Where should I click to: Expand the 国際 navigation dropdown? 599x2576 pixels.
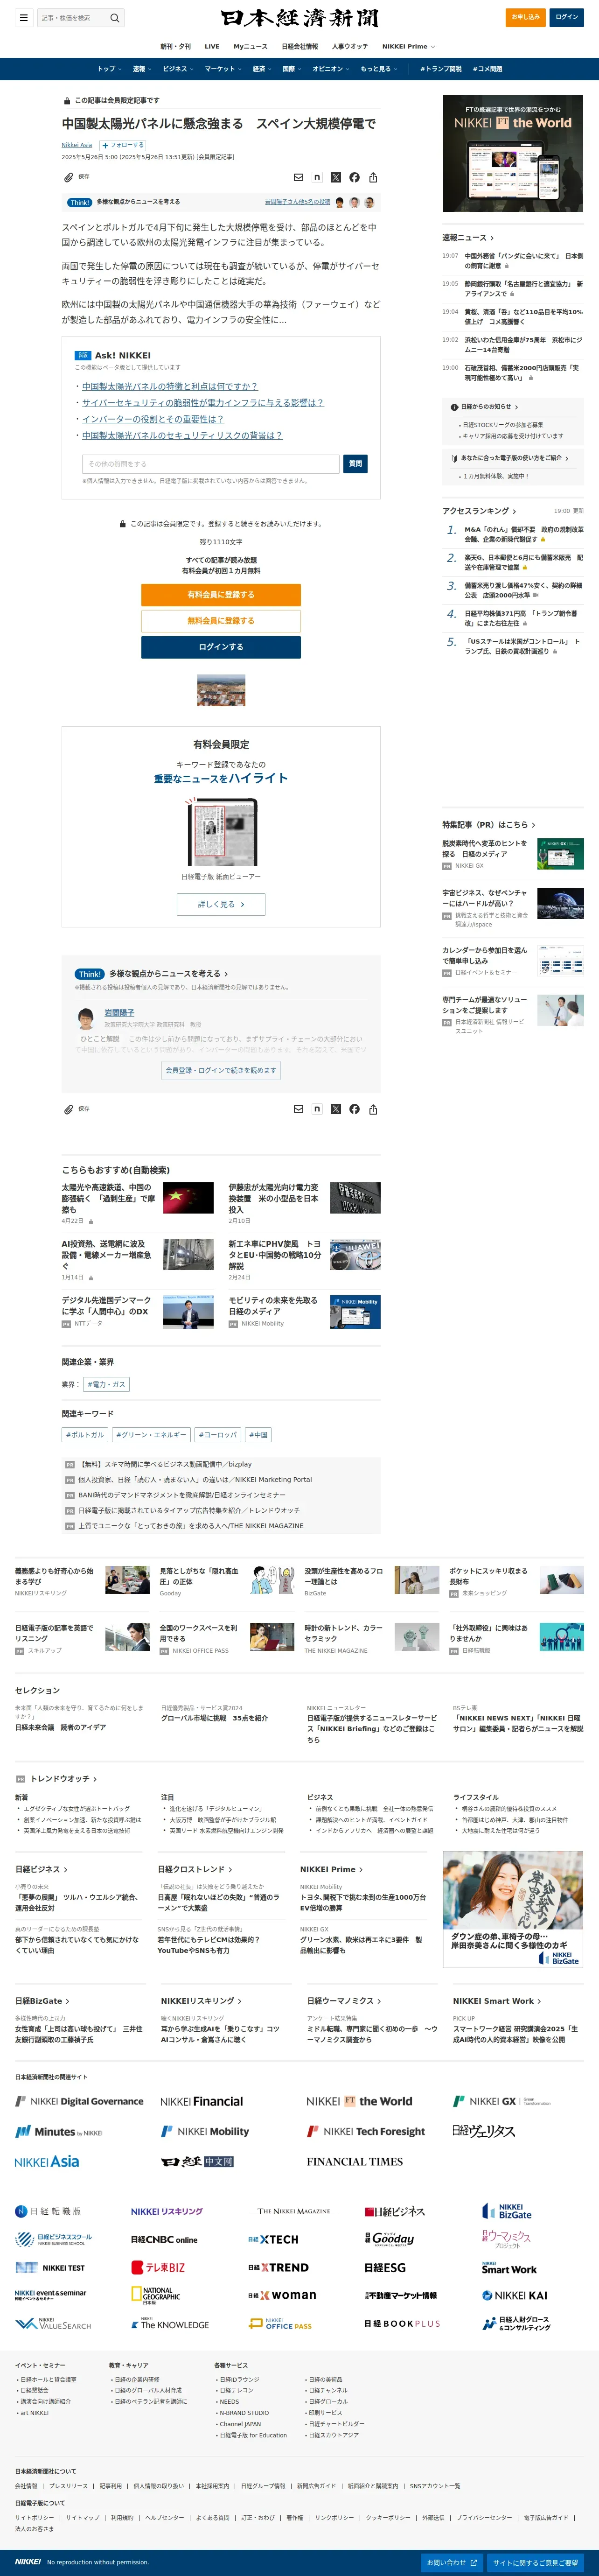coord(292,69)
